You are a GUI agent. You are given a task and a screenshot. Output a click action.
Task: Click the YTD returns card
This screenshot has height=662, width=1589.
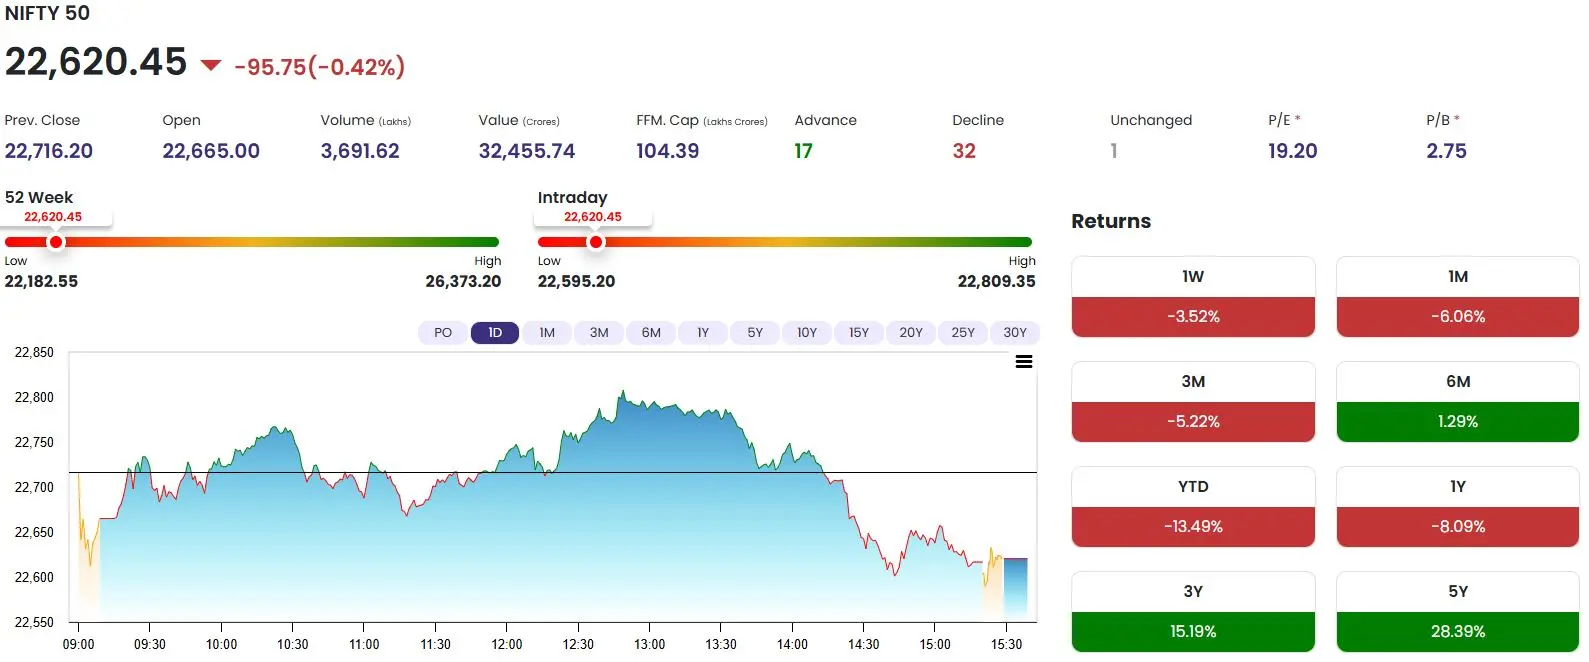tap(1193, 507)
